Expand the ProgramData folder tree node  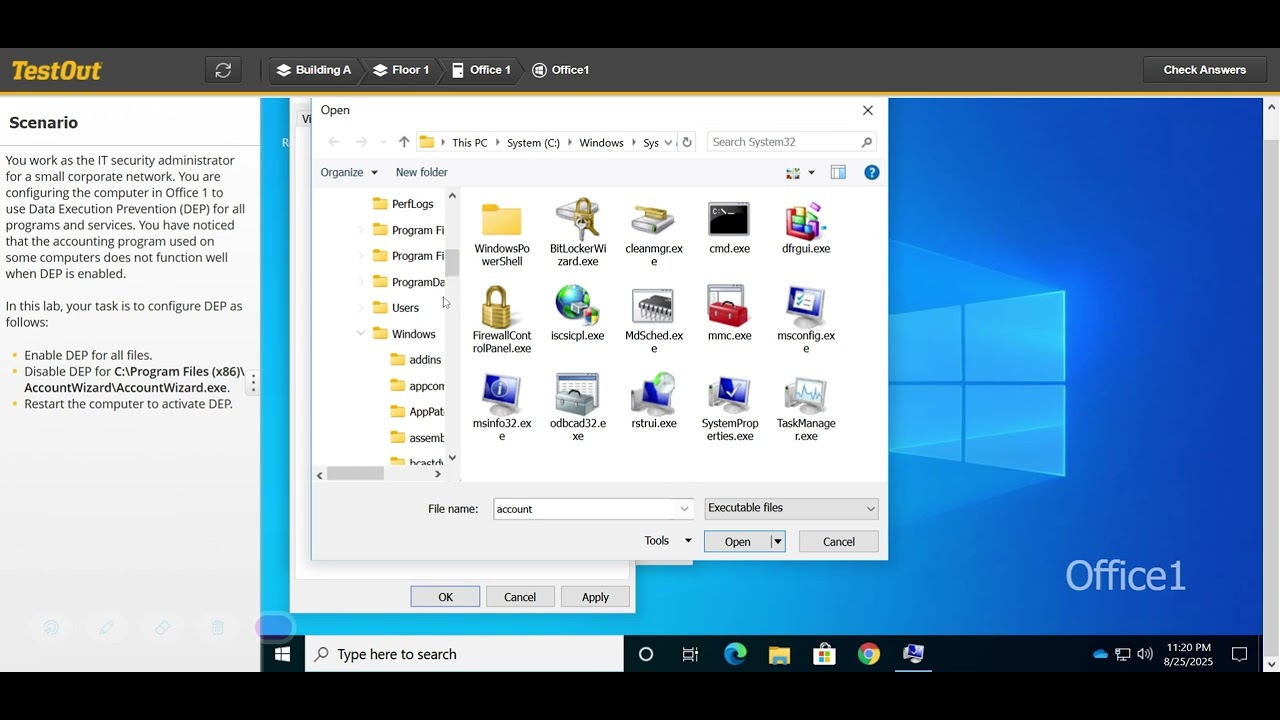click(361, 282)
